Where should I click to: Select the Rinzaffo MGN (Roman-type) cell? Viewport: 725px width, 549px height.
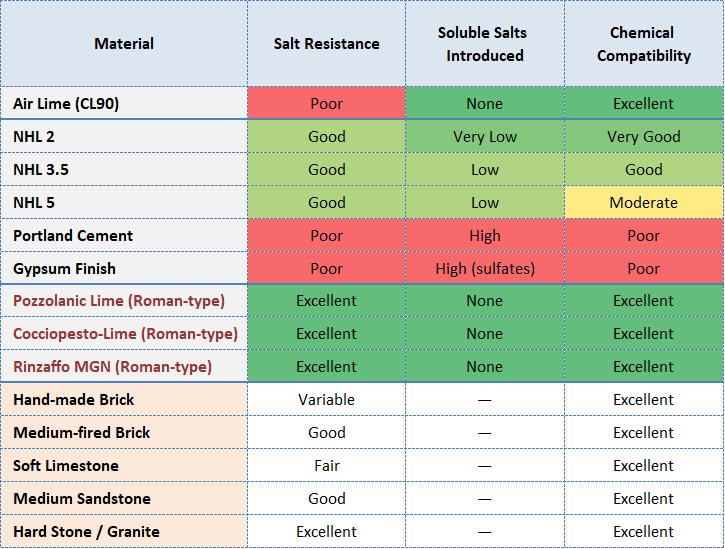[112, 367]
